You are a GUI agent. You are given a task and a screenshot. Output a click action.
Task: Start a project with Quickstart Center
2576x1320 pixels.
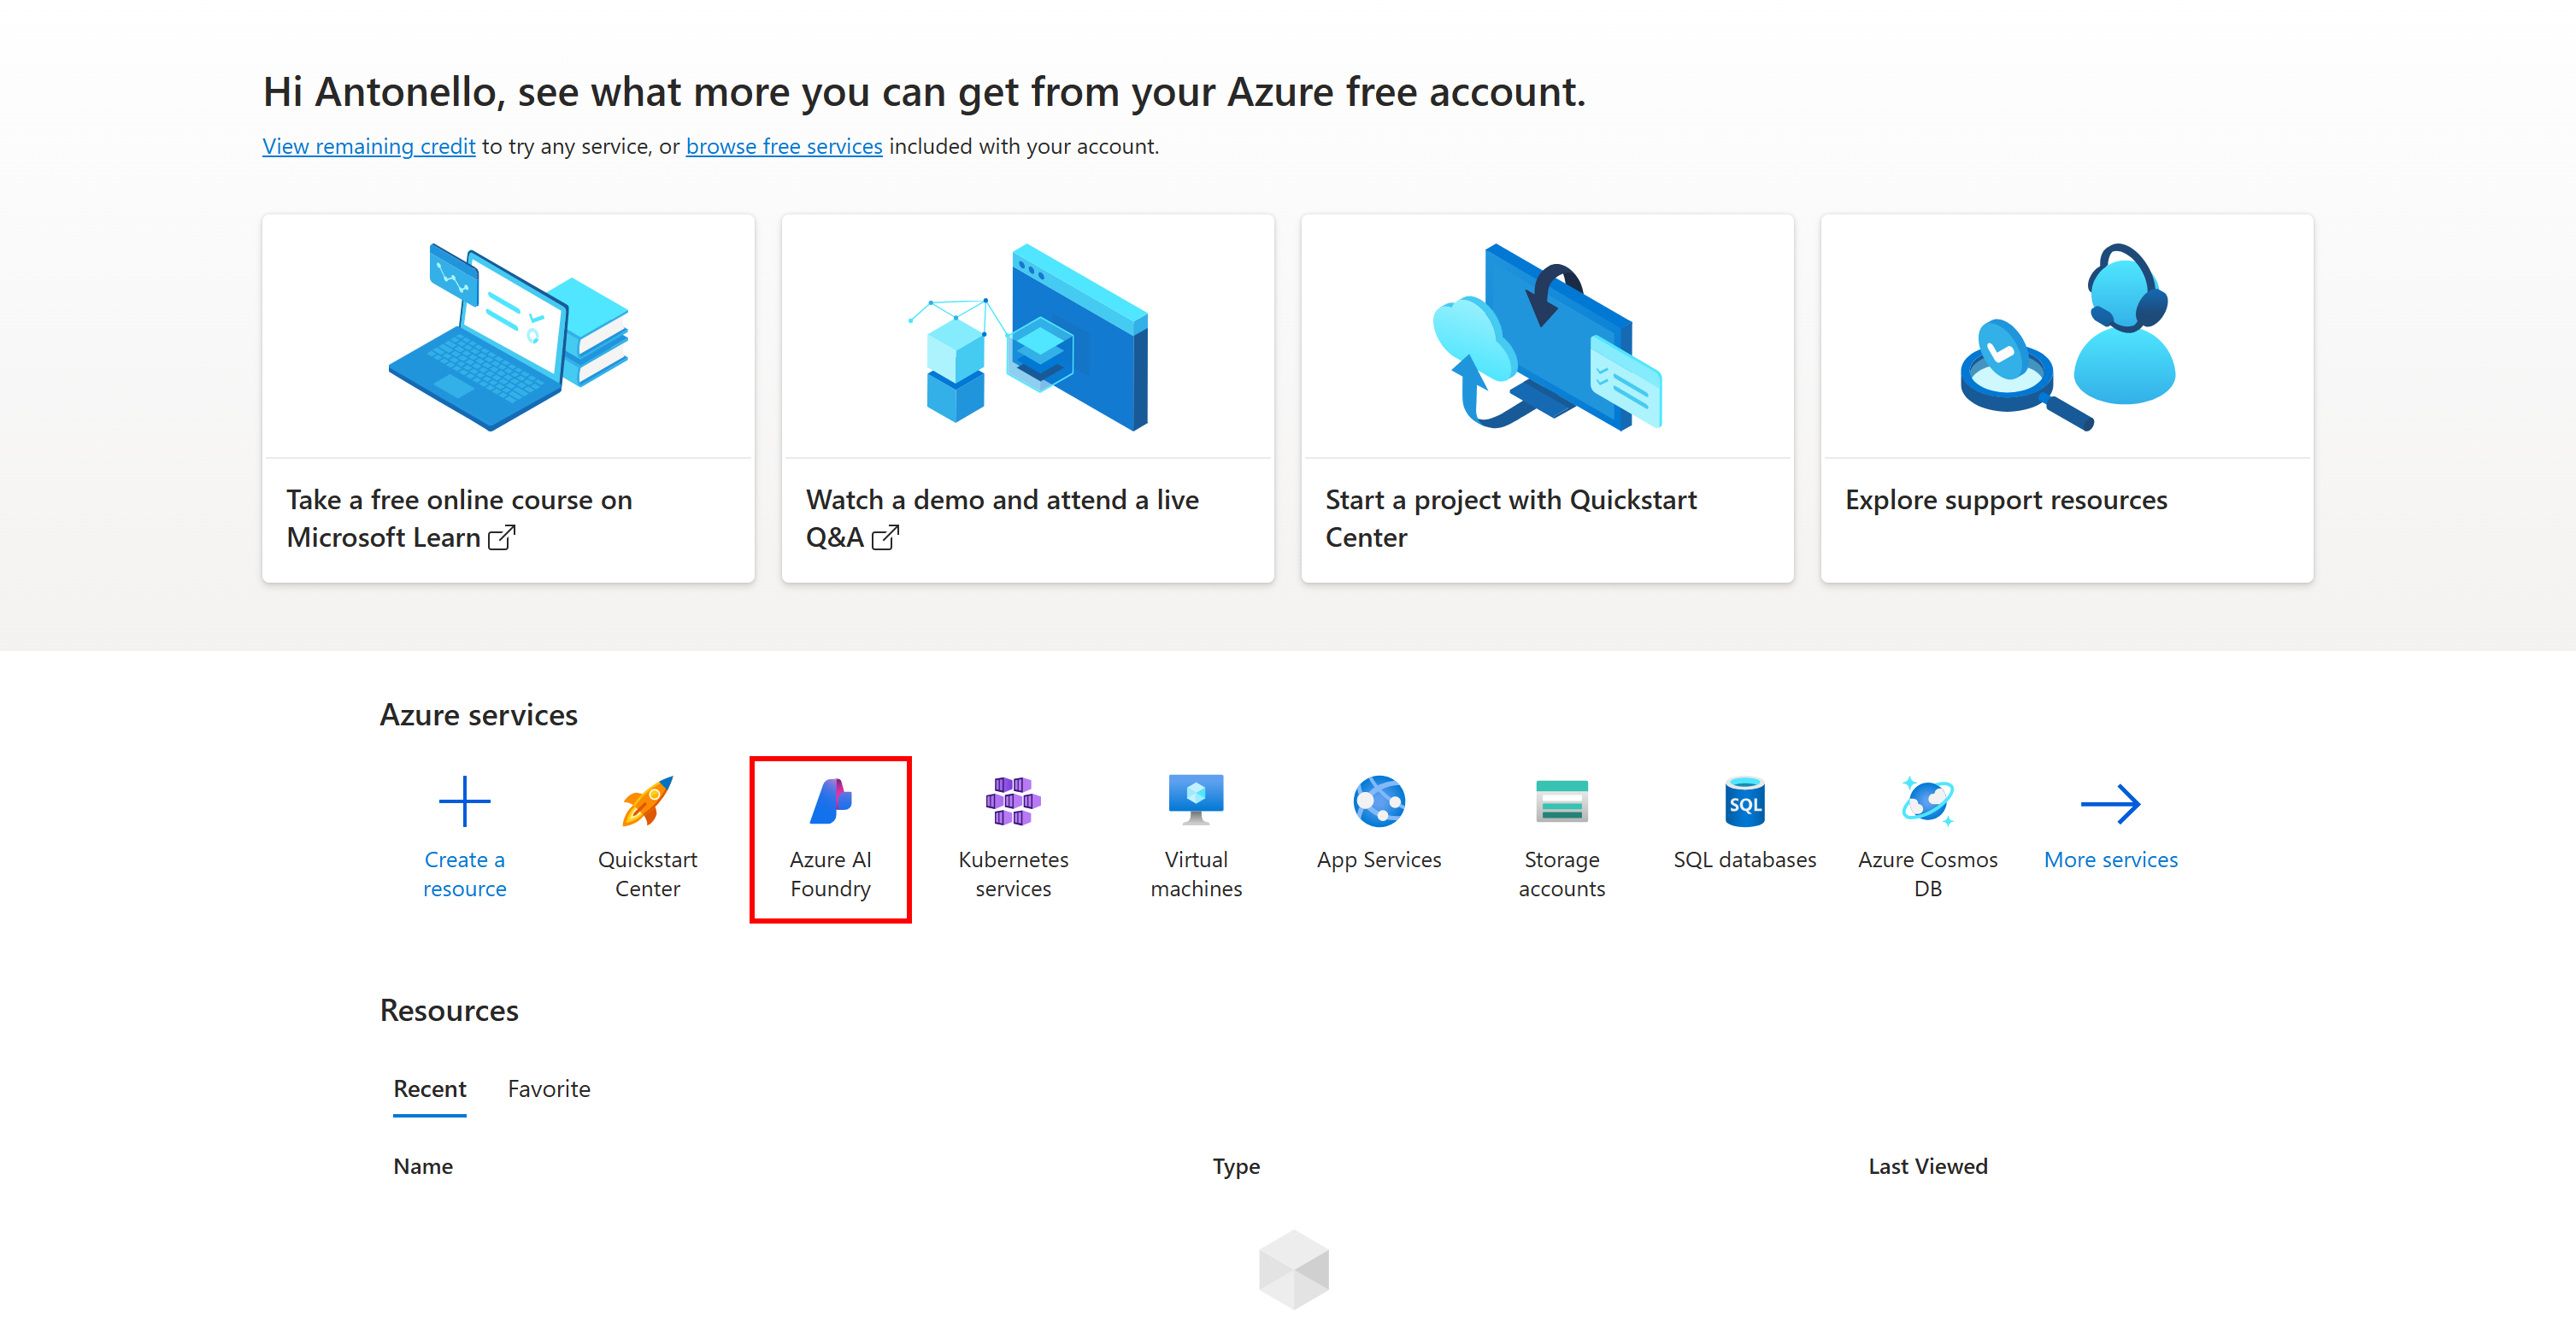click(1546, 398)
